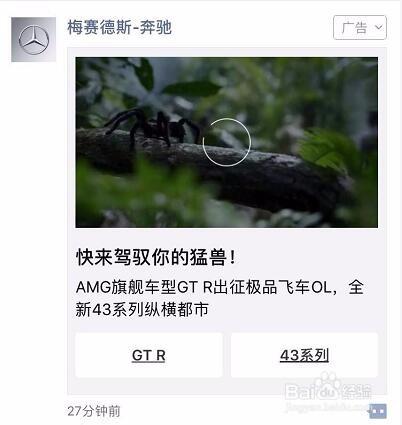Expand the chevron arrow beside 广告
This screenshot has width=402, height=425.
379,27
